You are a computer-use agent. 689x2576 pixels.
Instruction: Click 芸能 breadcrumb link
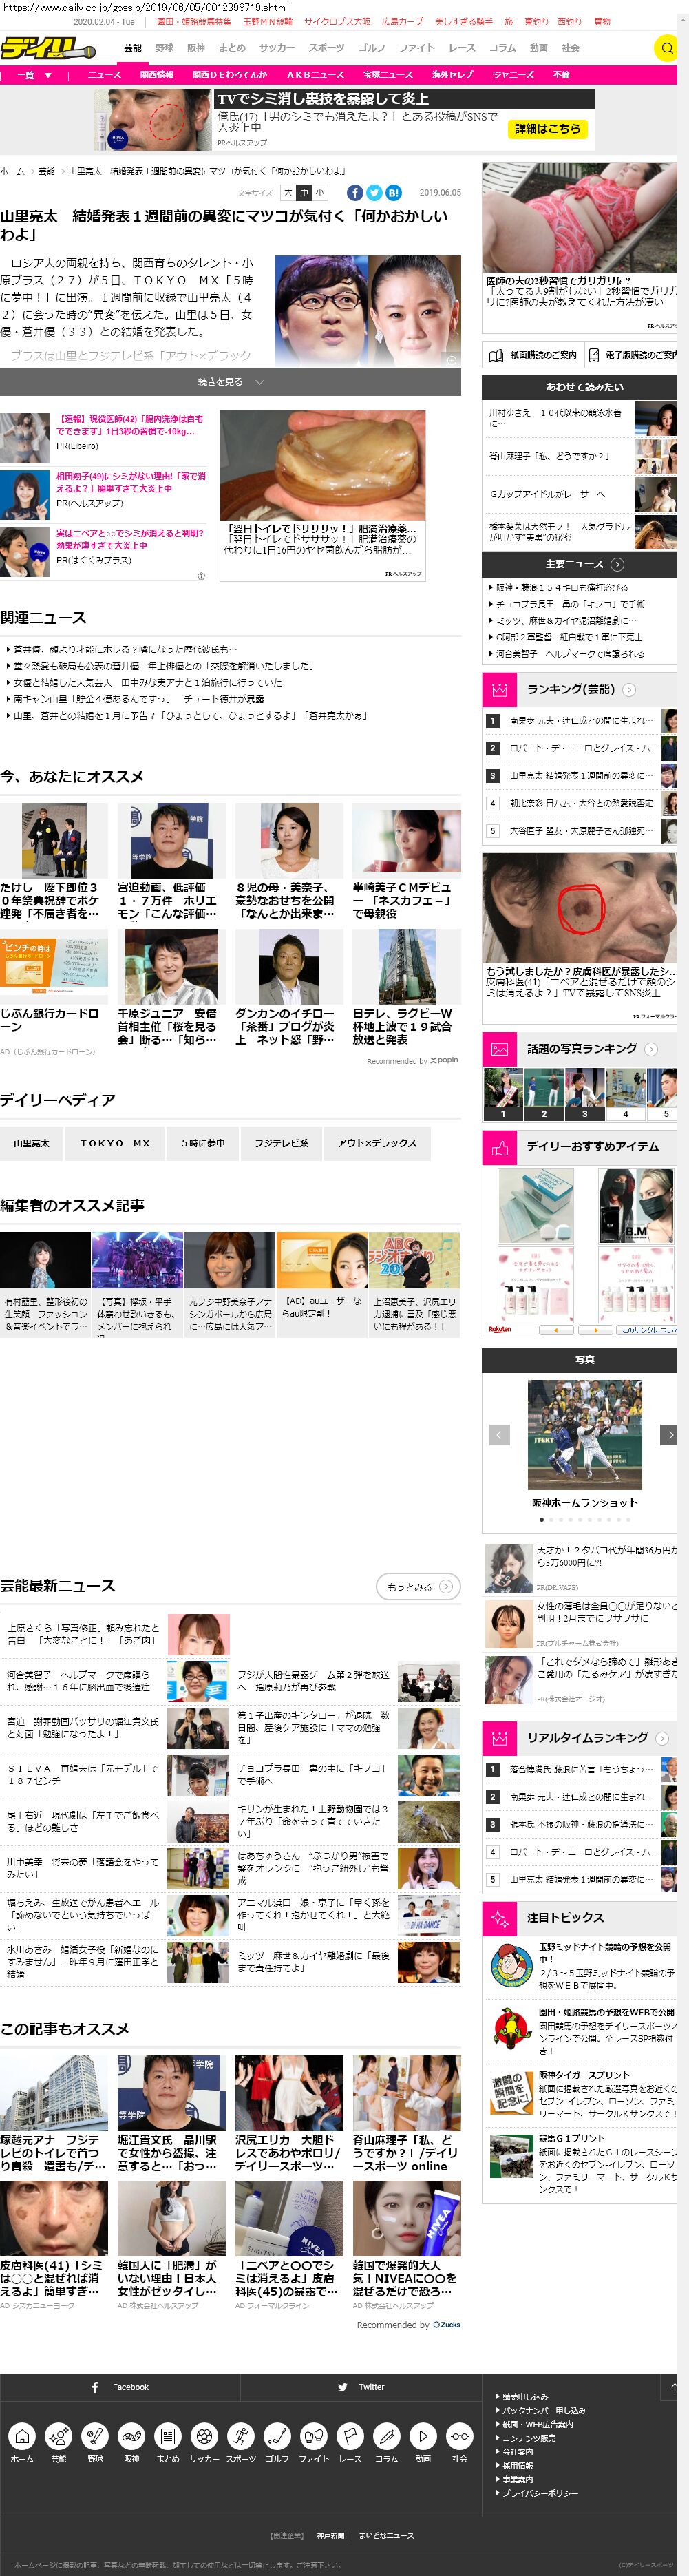tap(47, 171)
